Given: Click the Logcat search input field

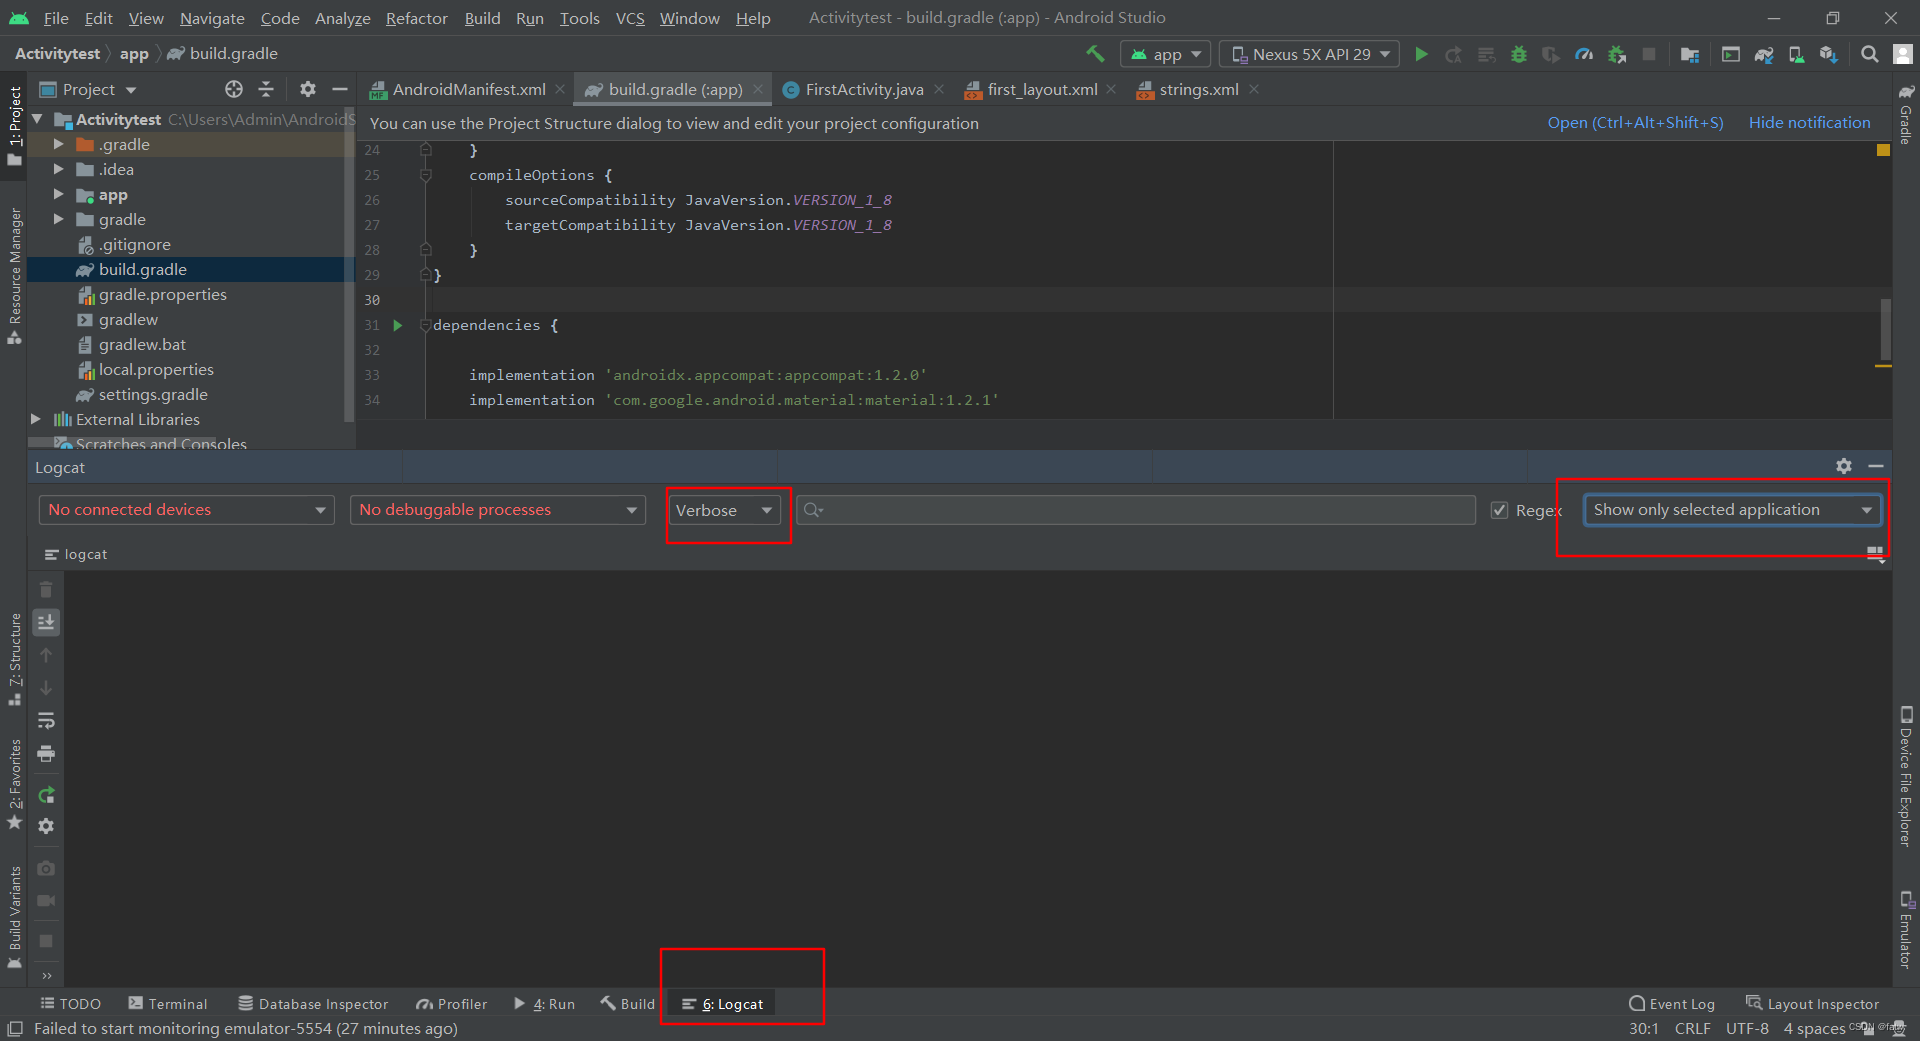Looking at the screenshot, I should point(1136,510).
